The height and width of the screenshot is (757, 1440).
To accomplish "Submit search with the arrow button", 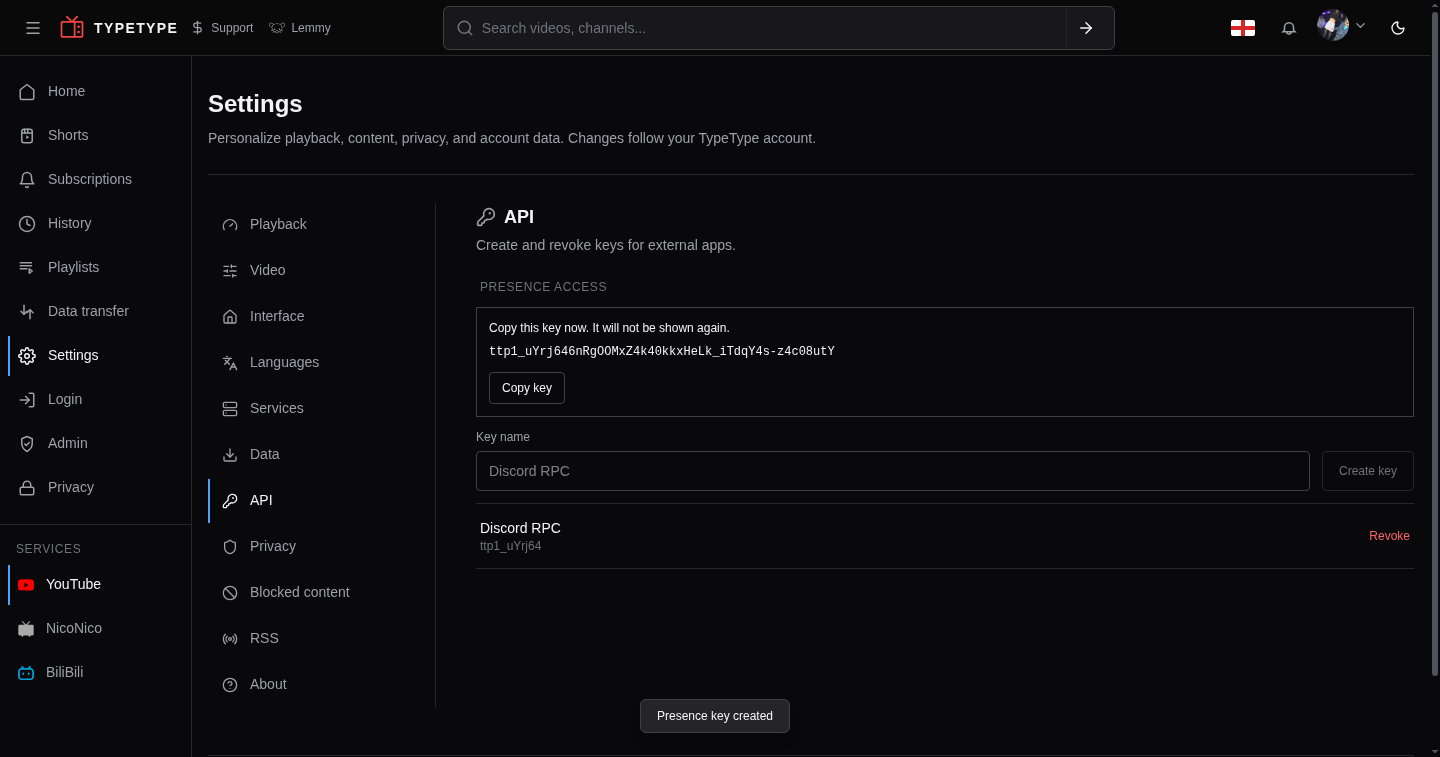I will point(1086,28).
